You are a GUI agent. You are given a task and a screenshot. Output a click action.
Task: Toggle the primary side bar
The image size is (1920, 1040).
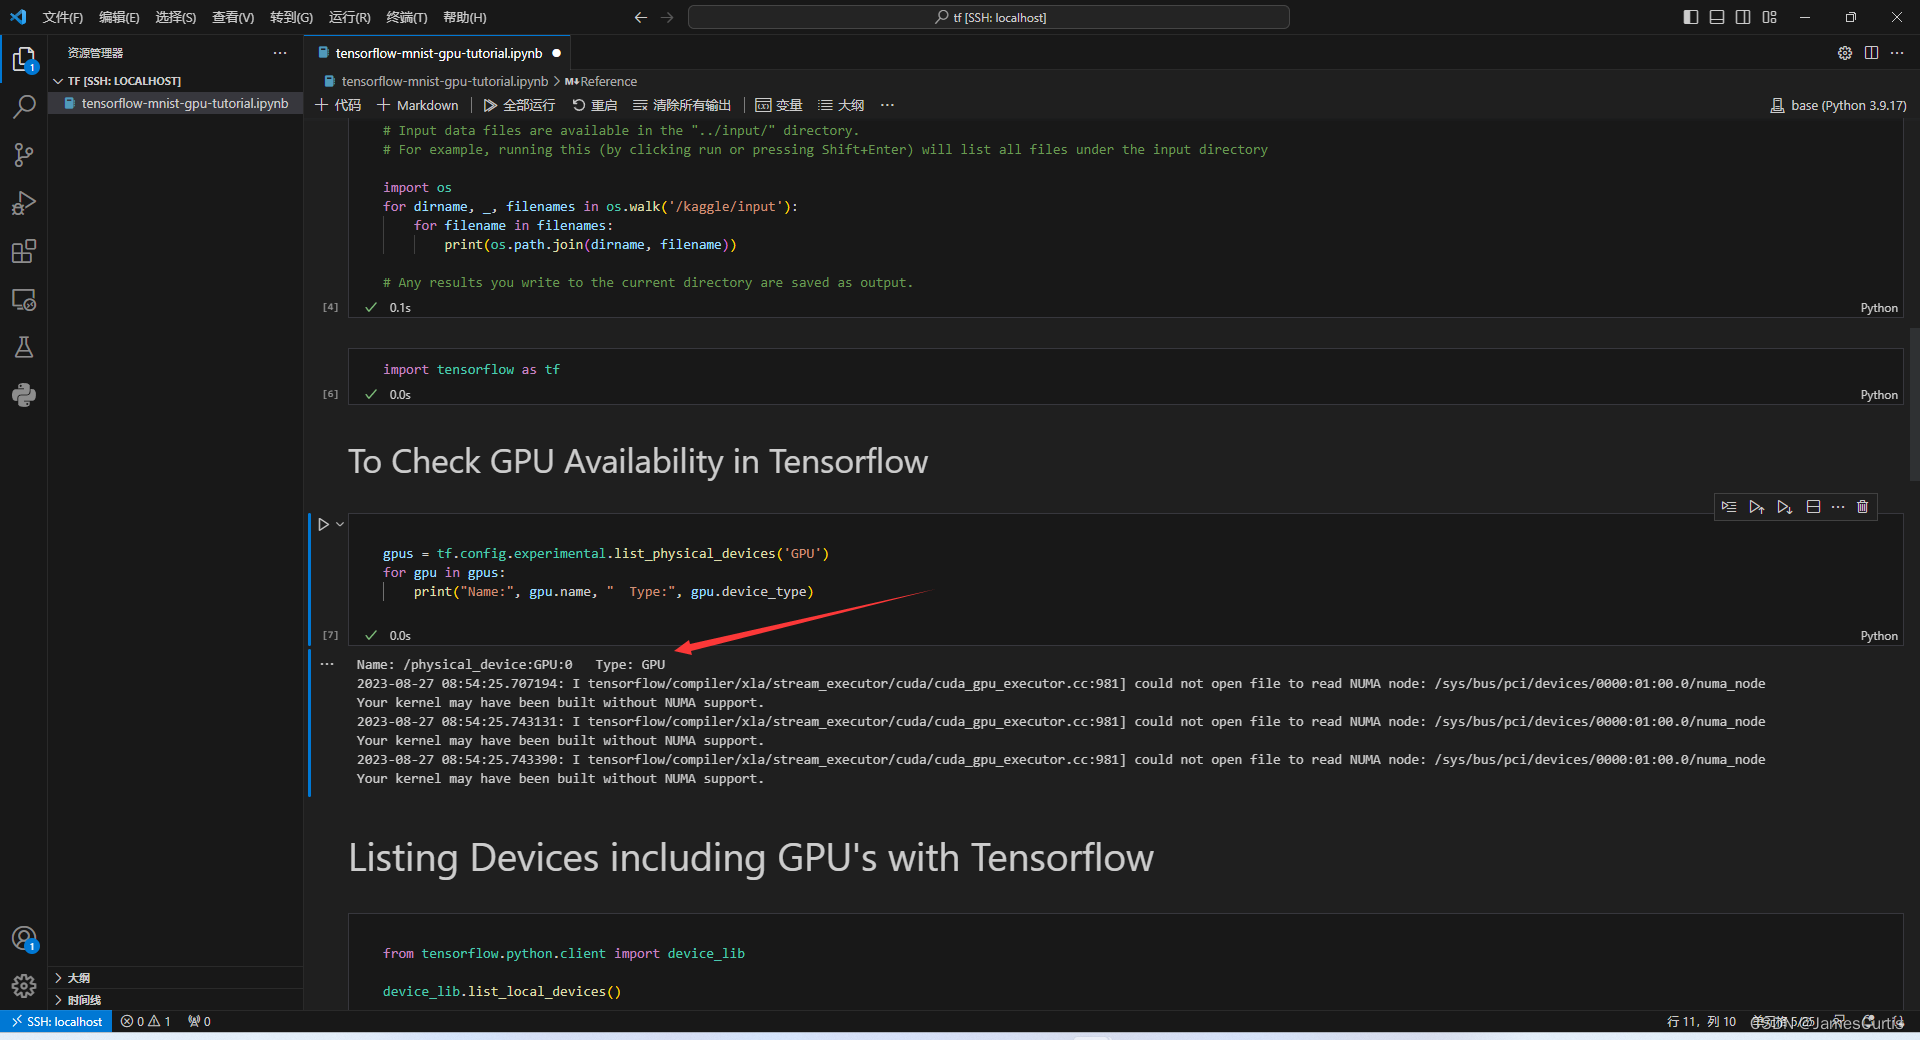pyautogui.click(x=1691, y=17)
